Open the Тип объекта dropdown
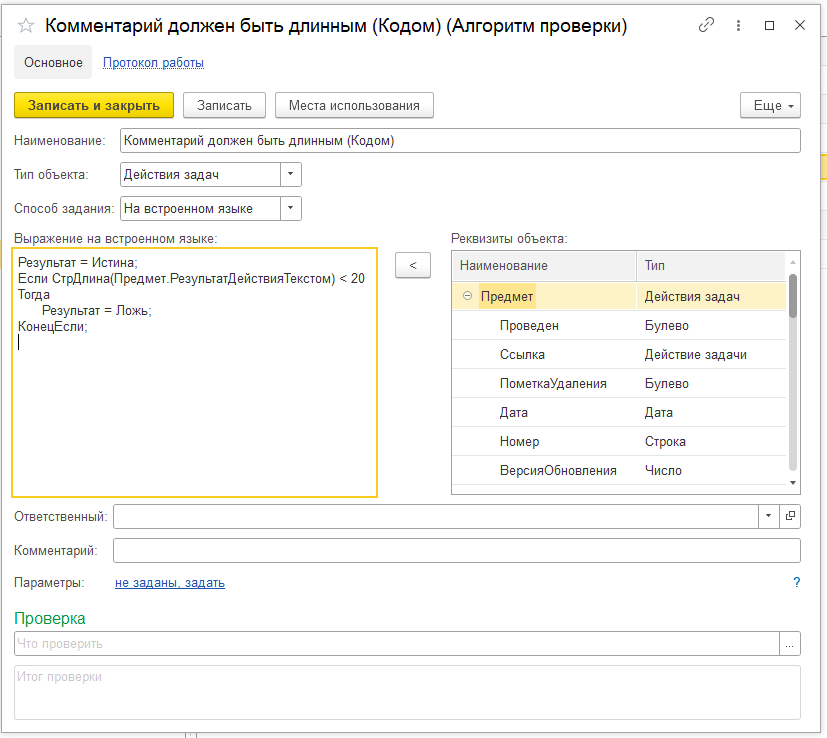The width and height of the screenshot is (827, 738). (290, 175)
